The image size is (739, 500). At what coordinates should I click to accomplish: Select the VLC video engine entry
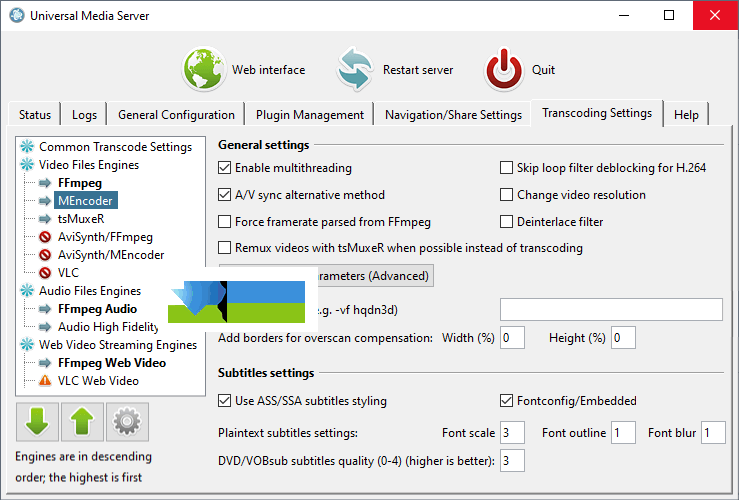click(x=68, y=272)
